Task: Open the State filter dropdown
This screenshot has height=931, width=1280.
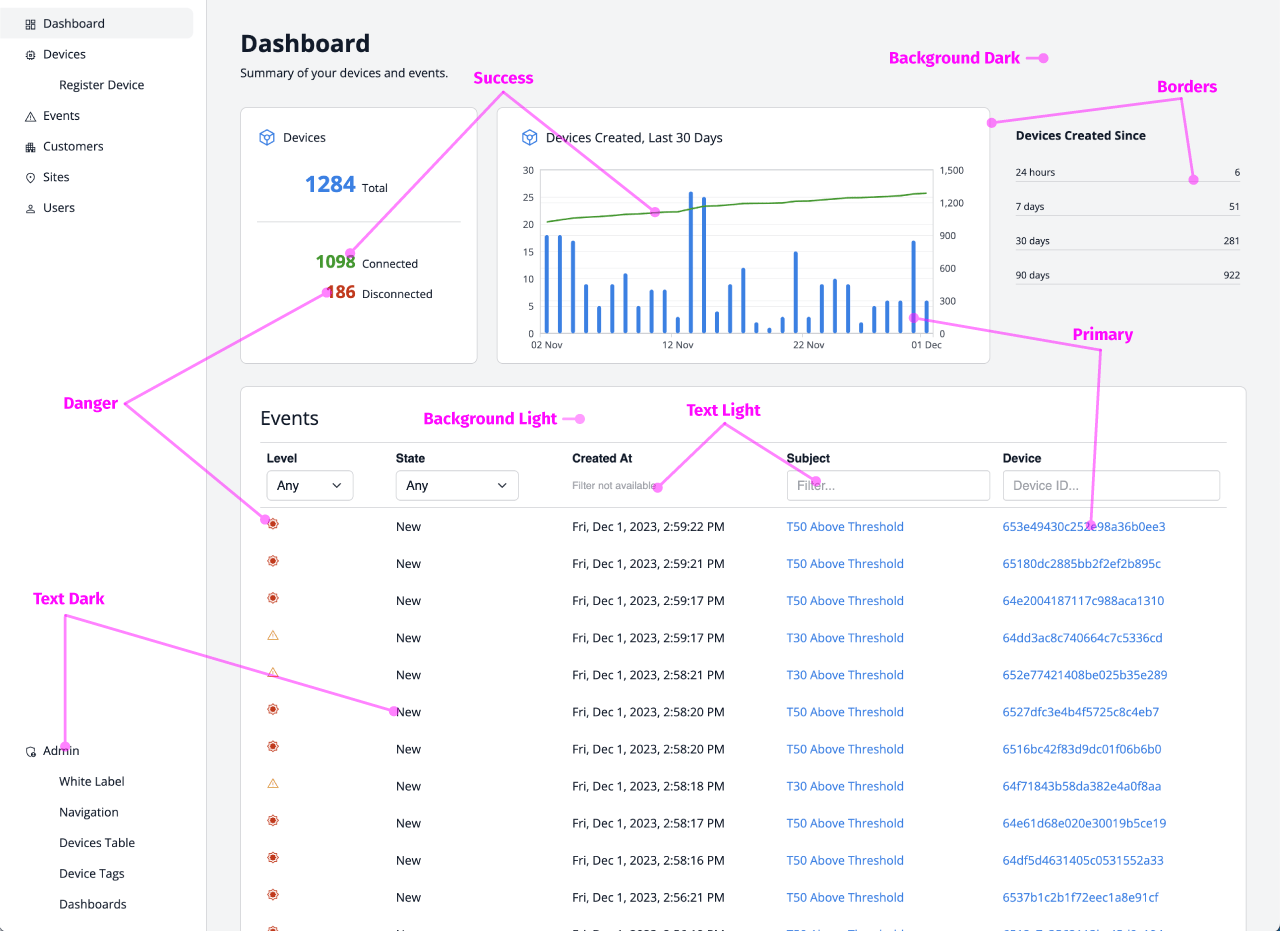Action: 457,485
